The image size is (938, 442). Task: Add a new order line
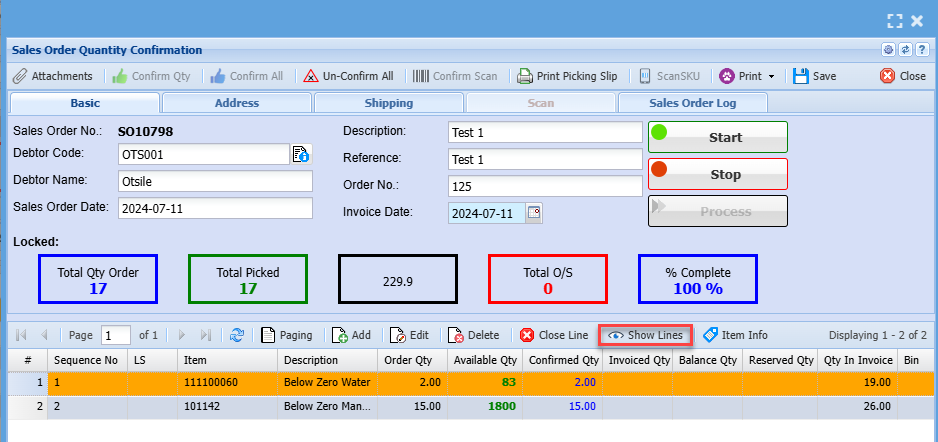351,335
